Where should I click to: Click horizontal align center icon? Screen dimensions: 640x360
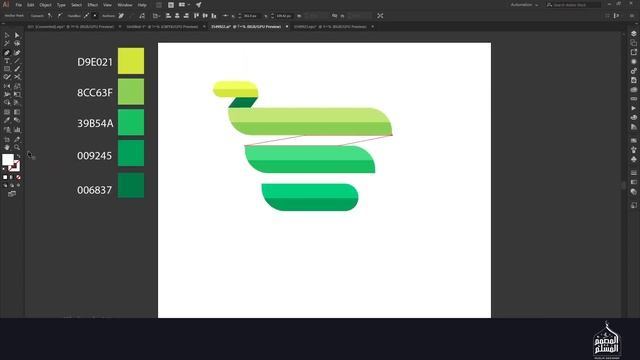[177, 16]
